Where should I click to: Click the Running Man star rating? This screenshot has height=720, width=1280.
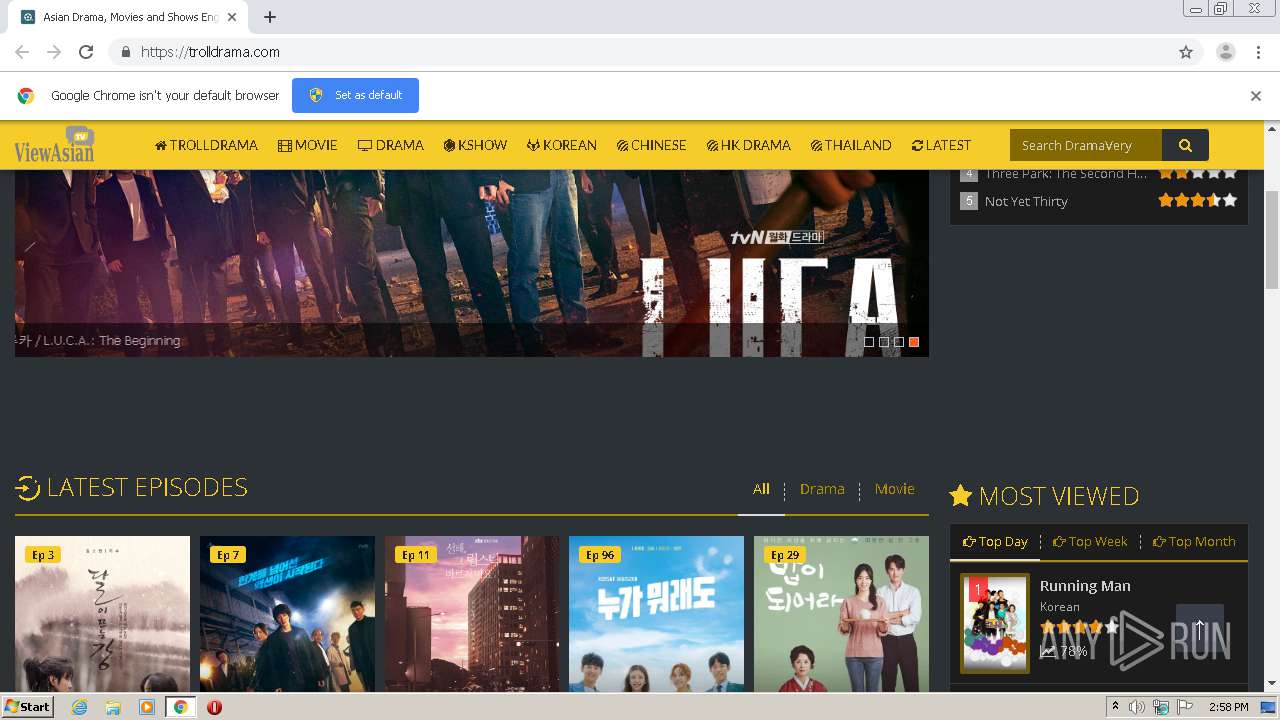pos(1079,627)
